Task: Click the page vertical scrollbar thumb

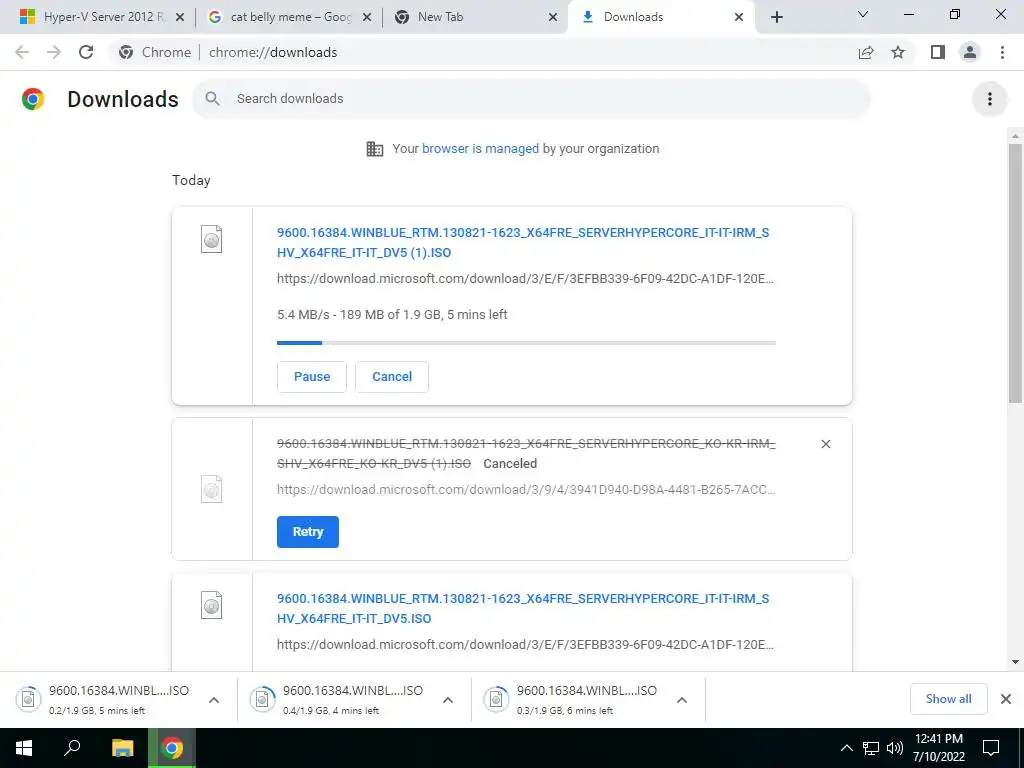Action: click(x=1015, y=274)
